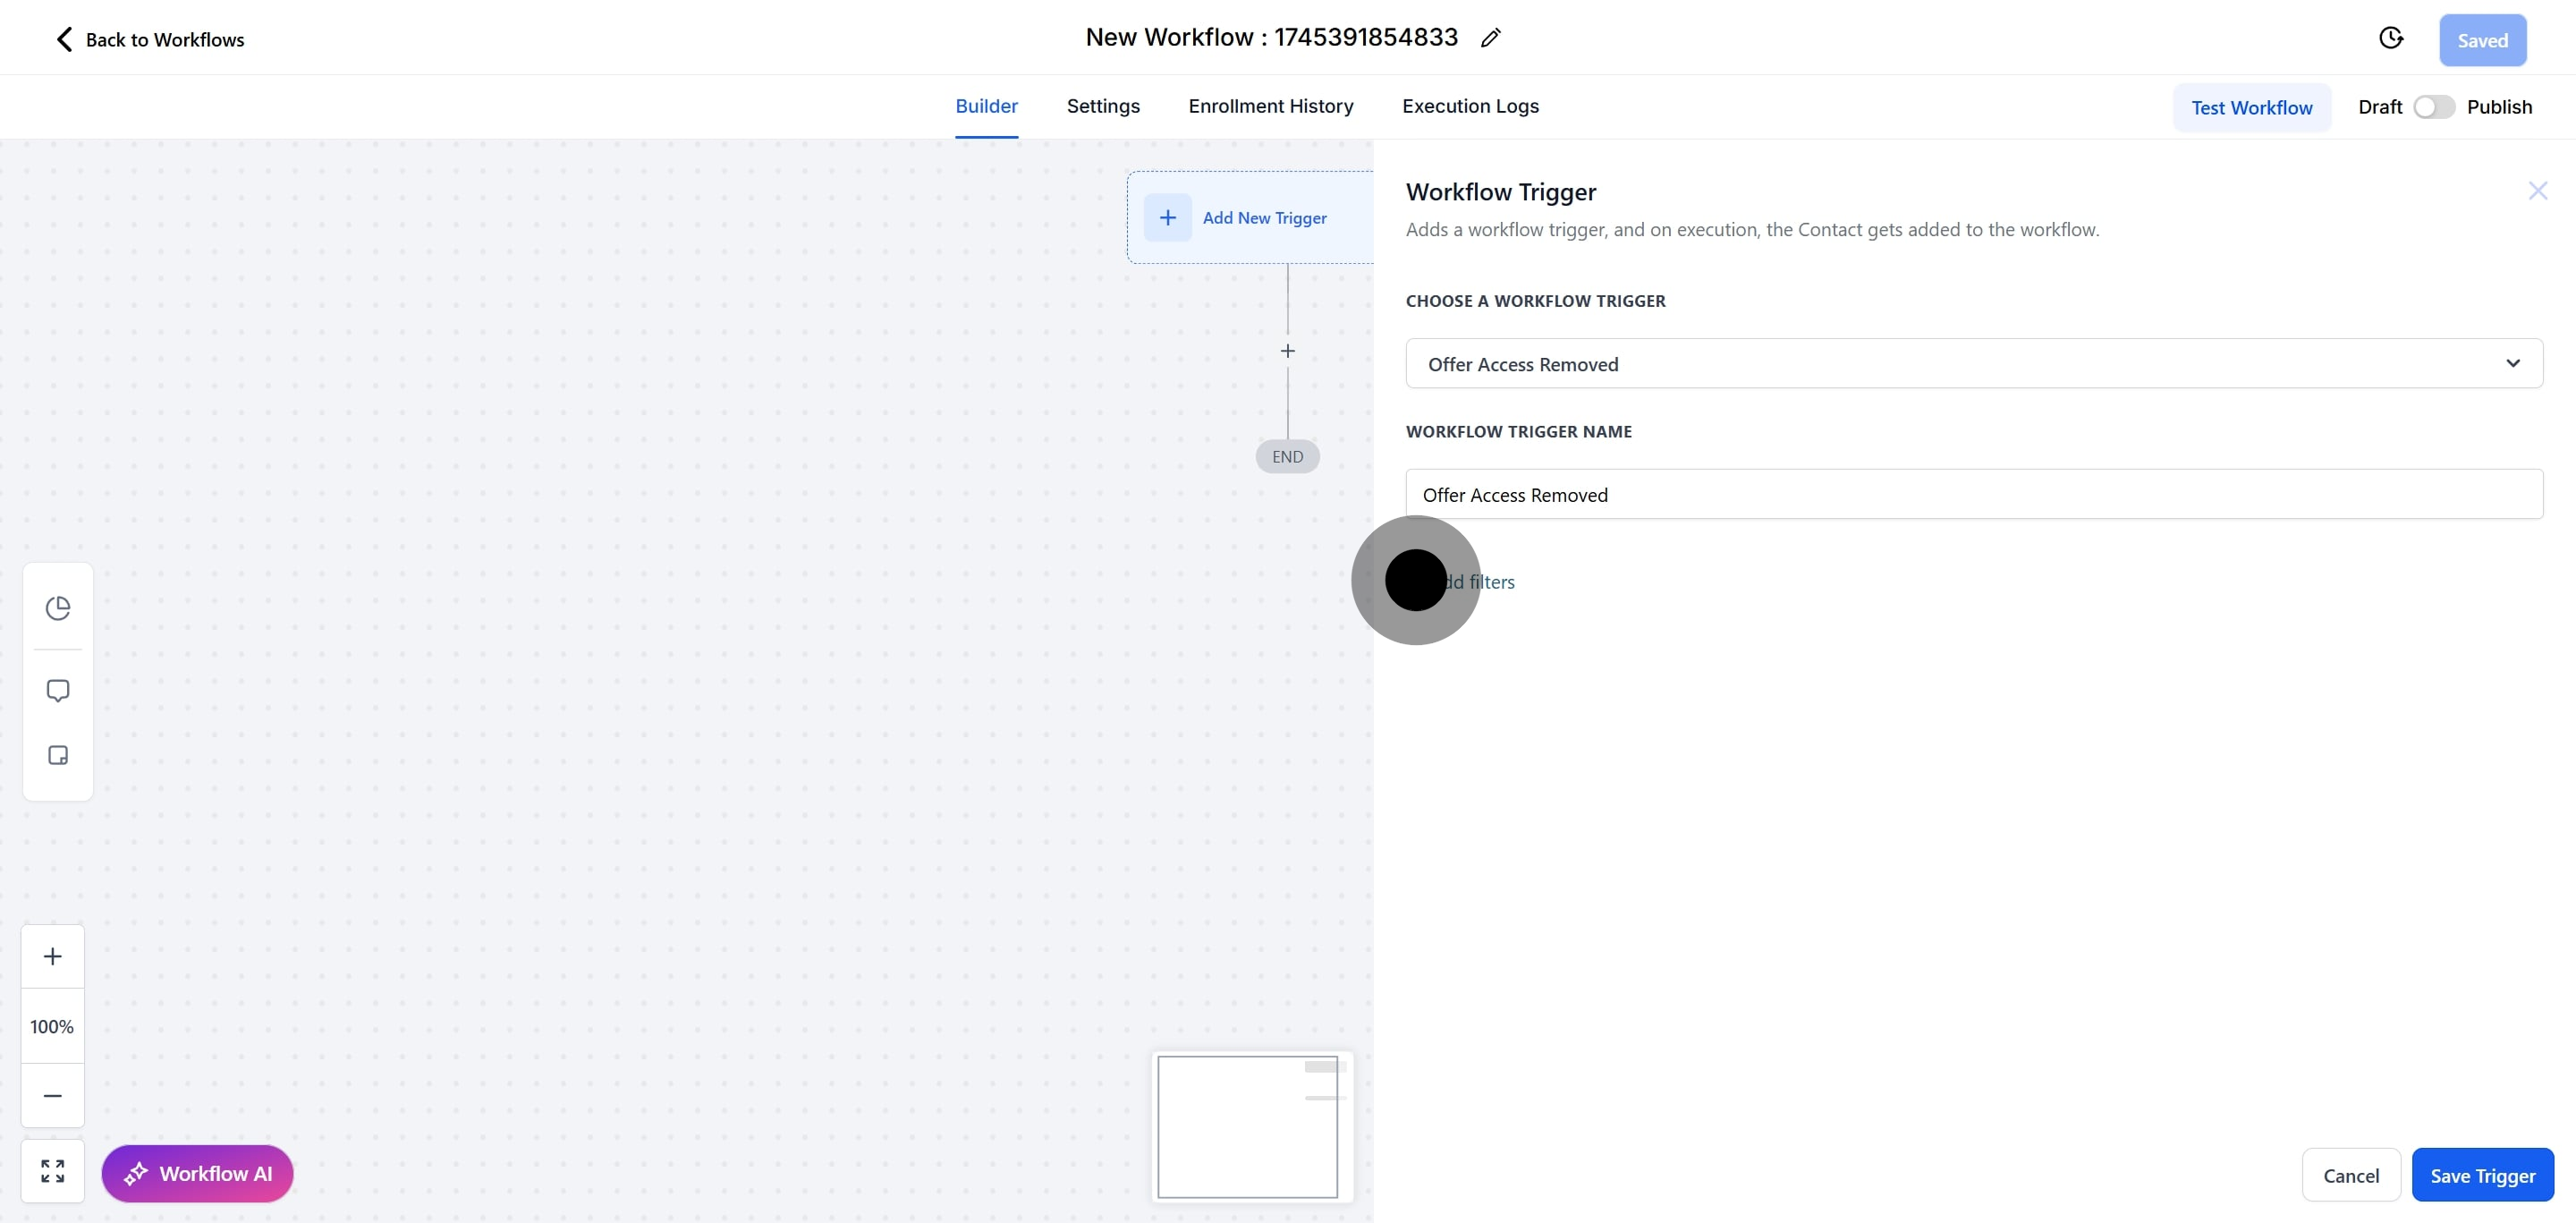
Task: Switch to the Settings tab
Action: pyautogui.click(x=1103, y=106)
